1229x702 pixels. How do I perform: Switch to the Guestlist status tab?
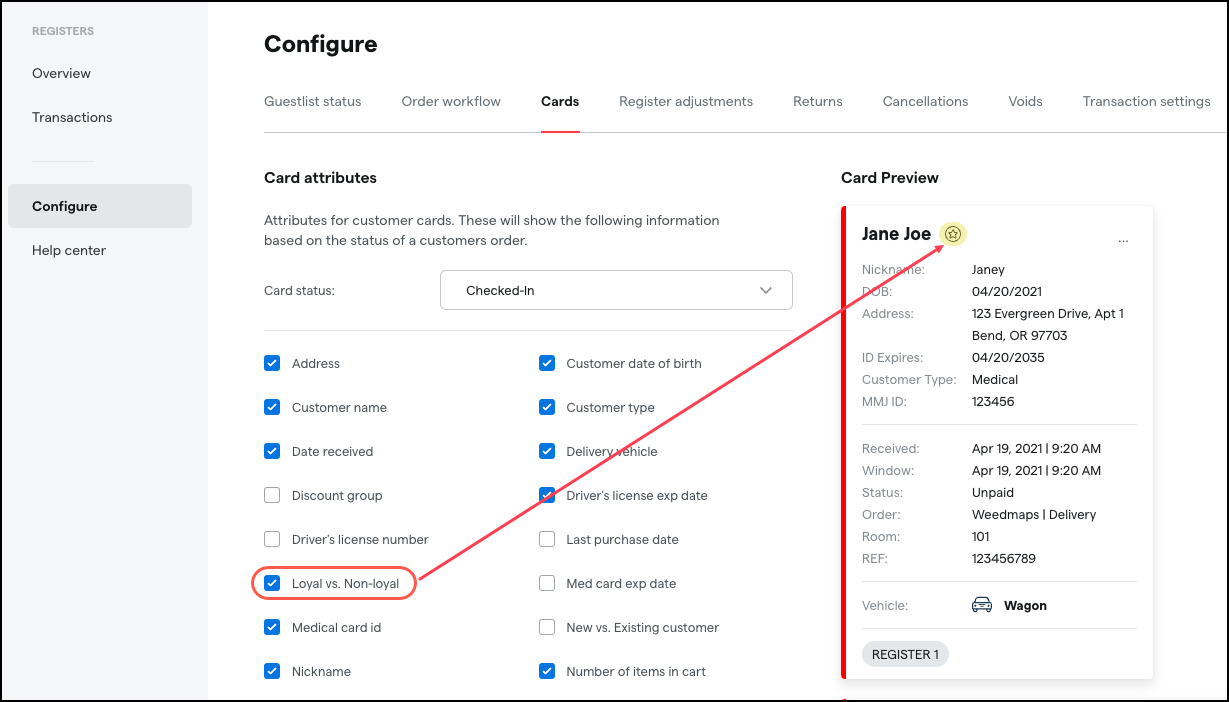[313, 101]
